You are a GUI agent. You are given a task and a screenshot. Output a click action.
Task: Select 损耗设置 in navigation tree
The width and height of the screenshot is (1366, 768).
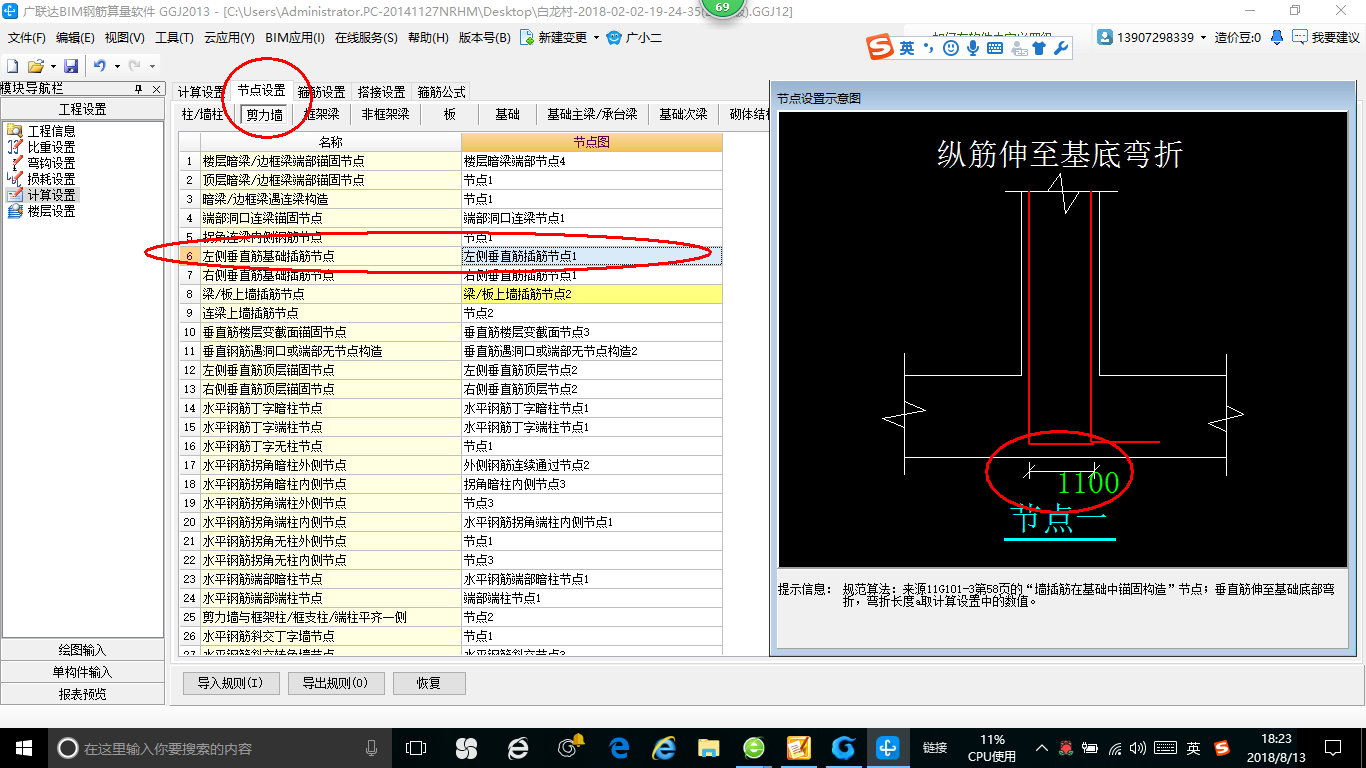click(x=51, y=179)
